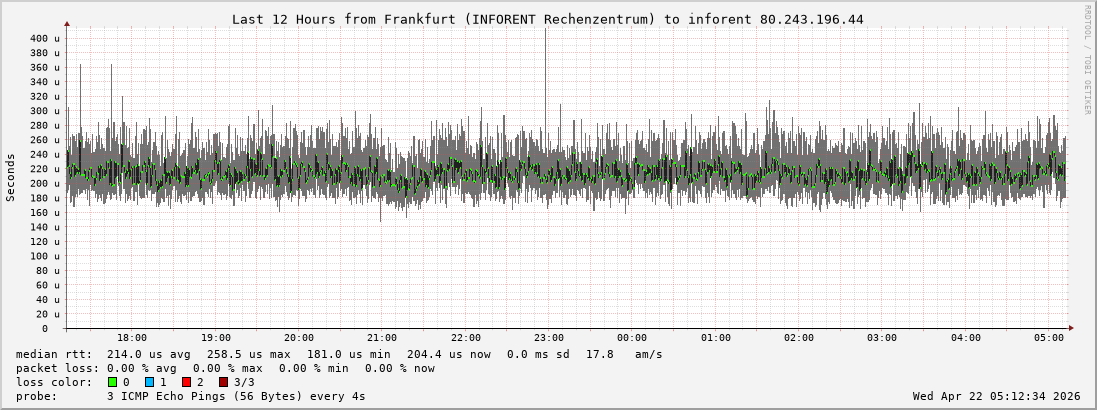Click the red loss color 2 swatch
Screen dimensions: 1097x410
[x=186, y=382]
